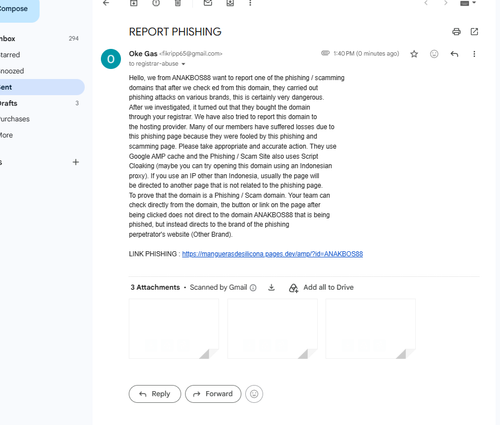Viewport: 500px width, 425px height.
Task: Report this message as spam
Action: (156, 3)
